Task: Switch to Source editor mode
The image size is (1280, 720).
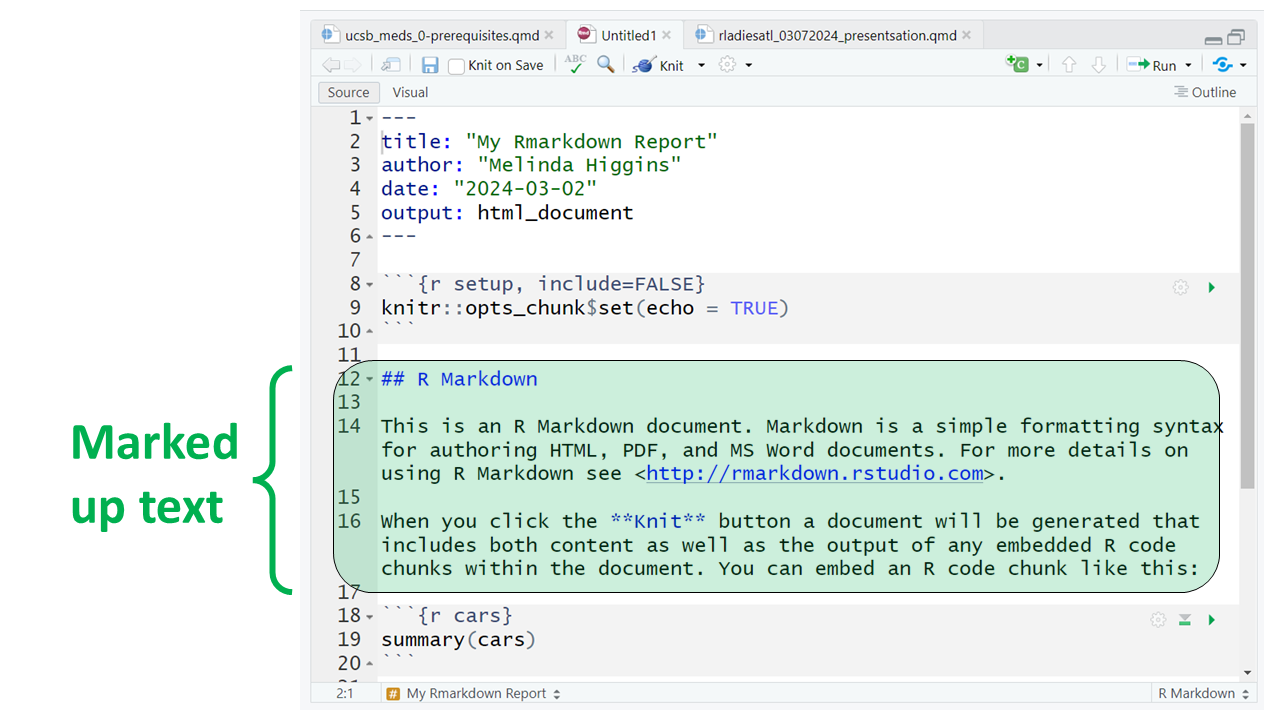Action: [x=348, y=92]
